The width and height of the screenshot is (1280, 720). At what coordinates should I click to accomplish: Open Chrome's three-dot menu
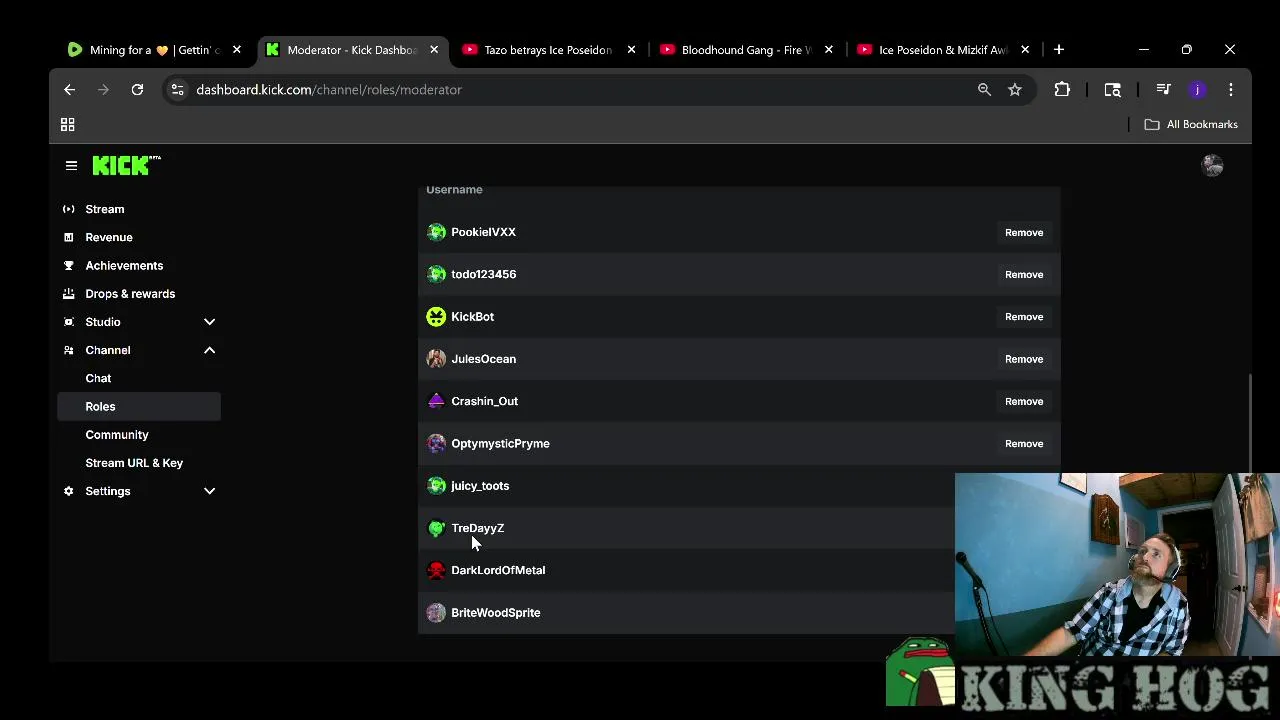point(1231,90)
